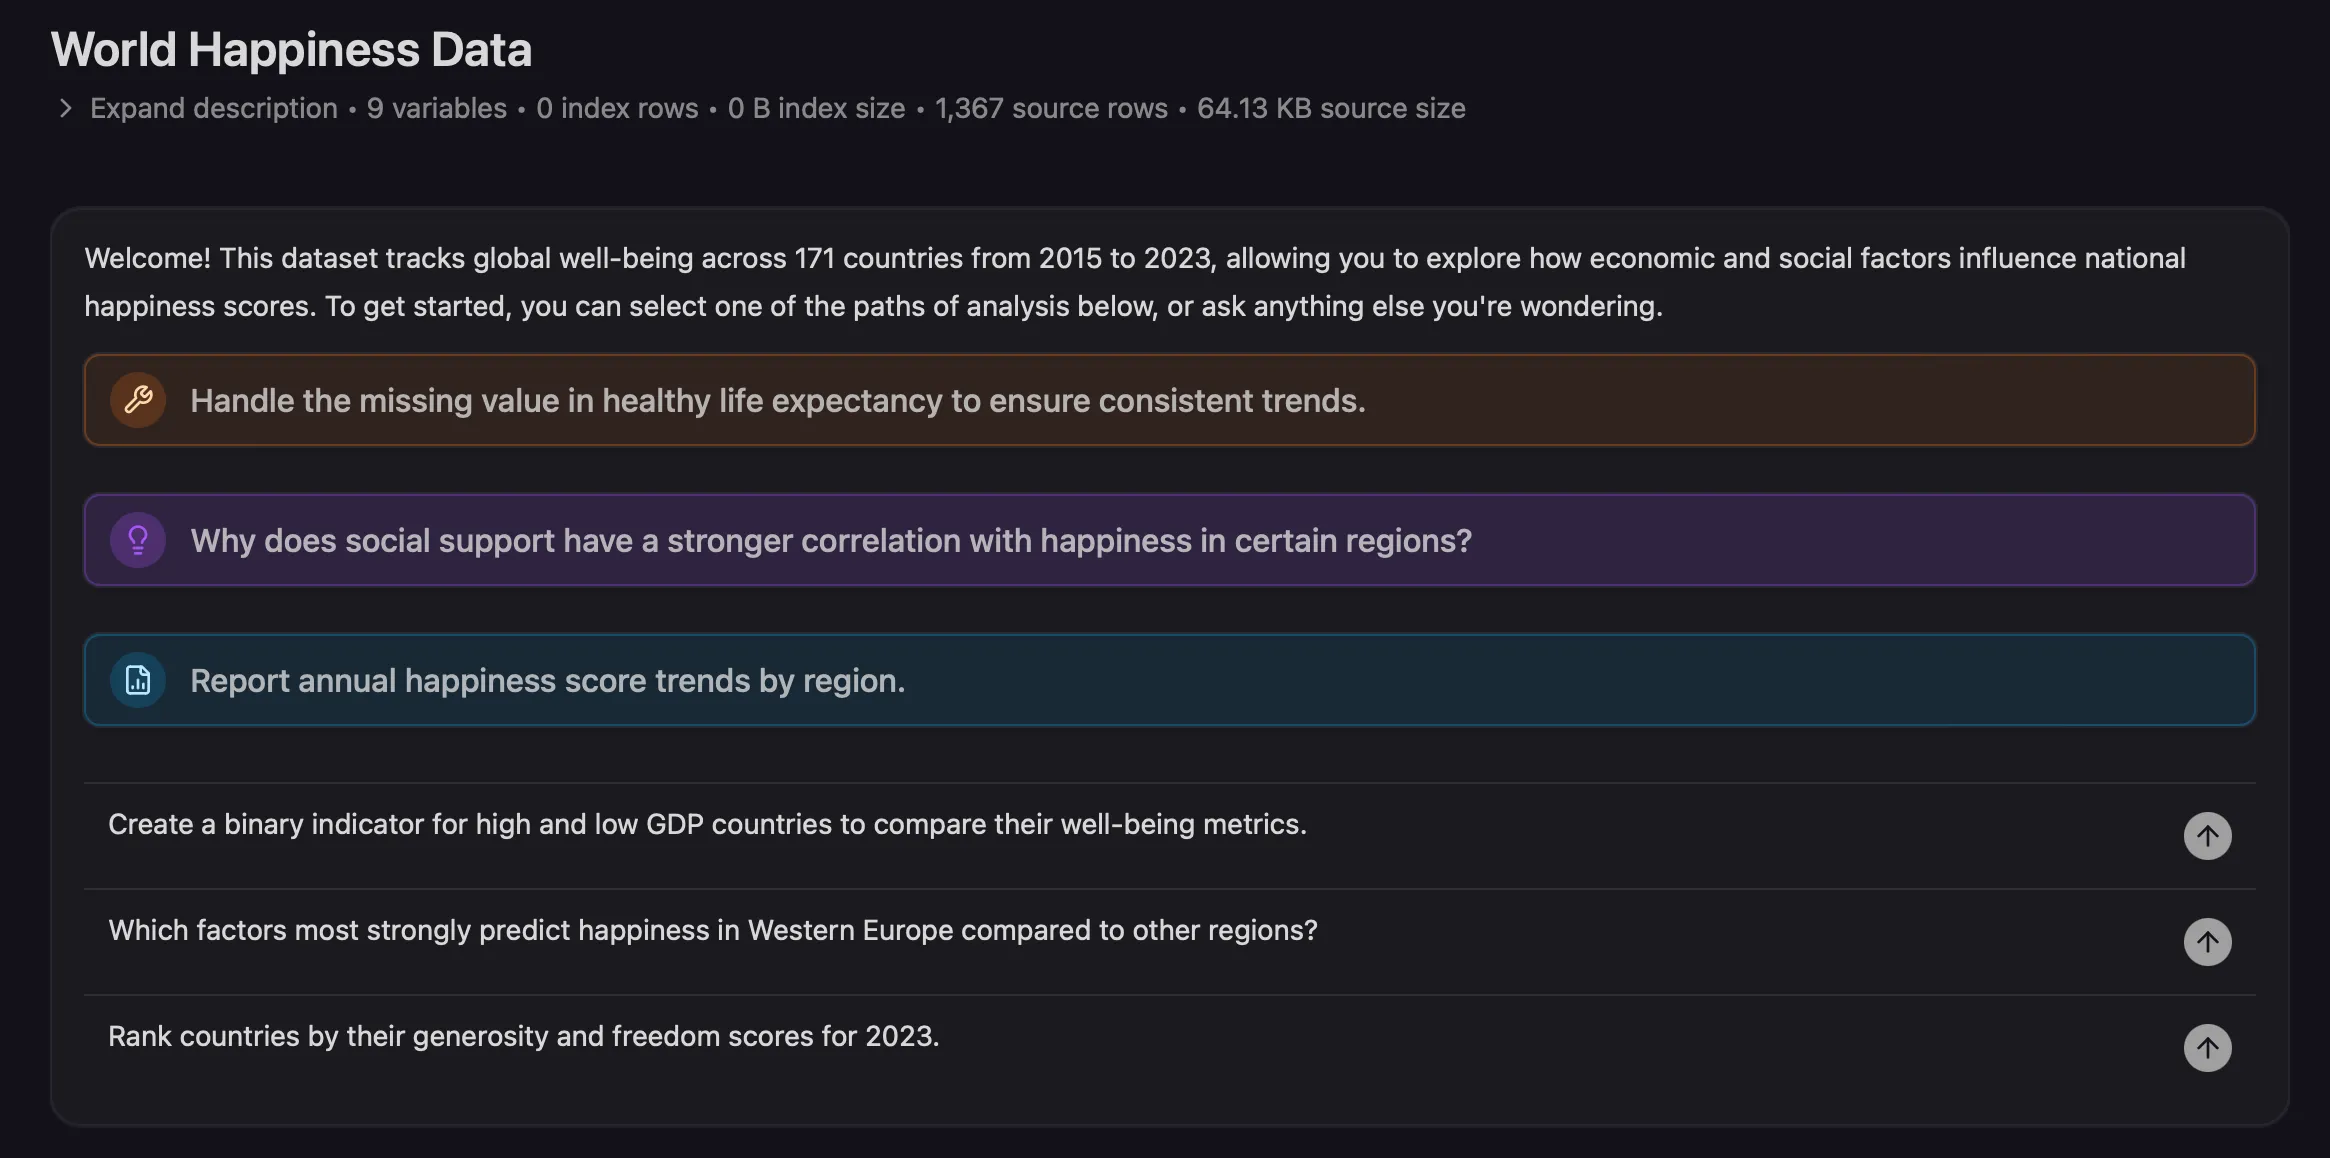Click the lightbulb icon on the purple suggestion

coord(138,540)
